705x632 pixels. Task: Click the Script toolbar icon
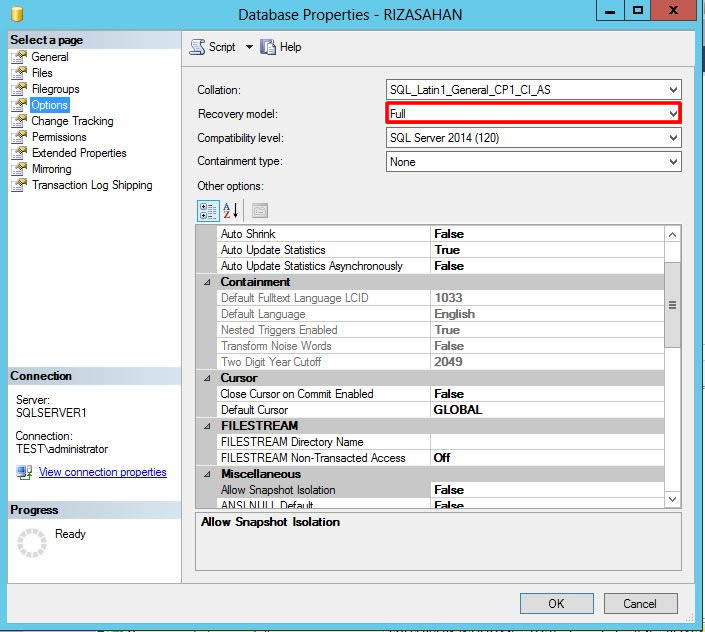[x=197, y=47]
